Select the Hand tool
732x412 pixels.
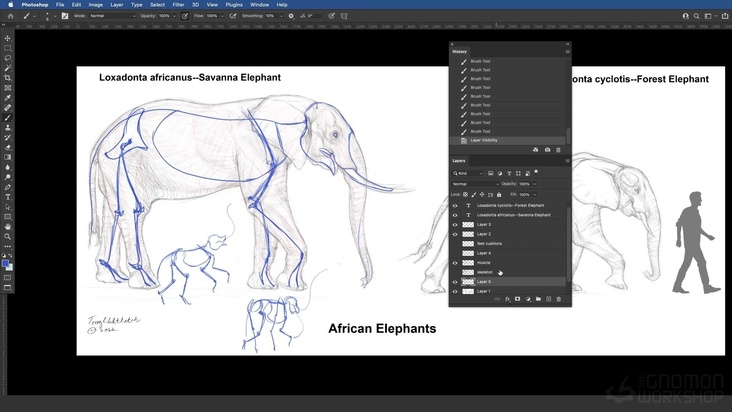click(7, 227)
